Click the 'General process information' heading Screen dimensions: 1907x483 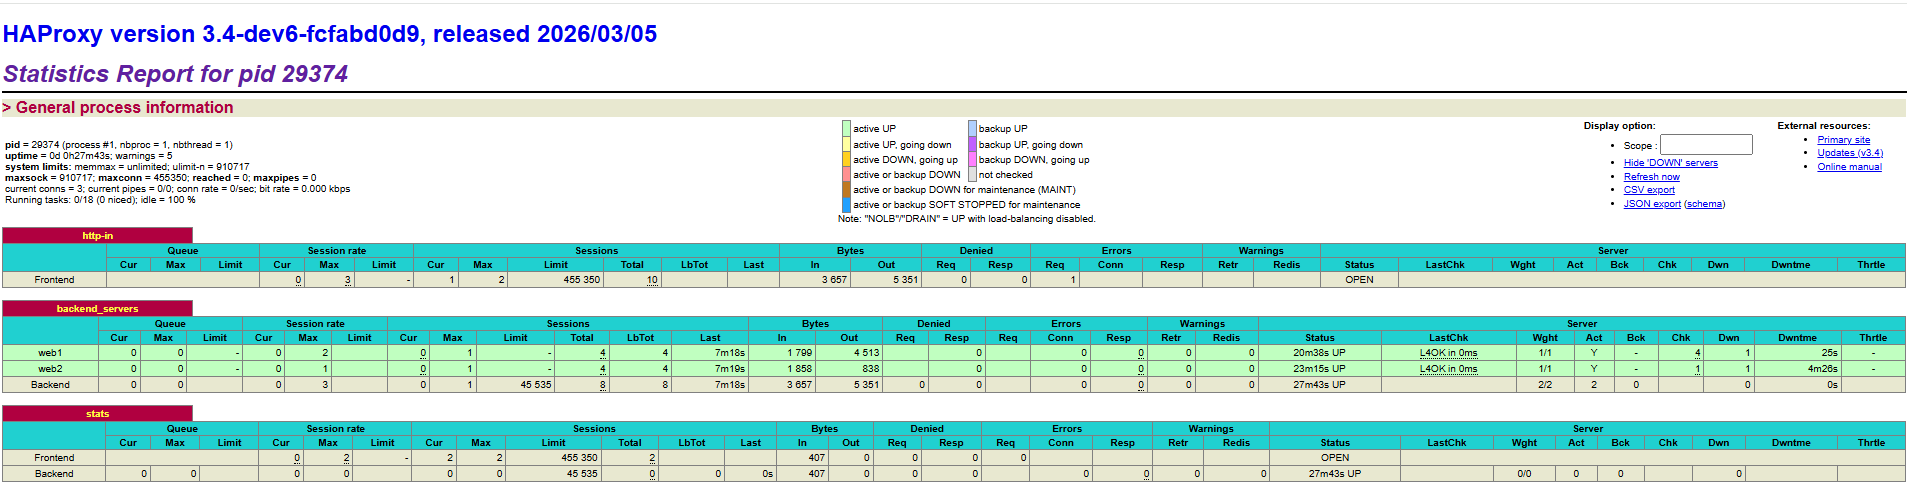click(124, 108)
